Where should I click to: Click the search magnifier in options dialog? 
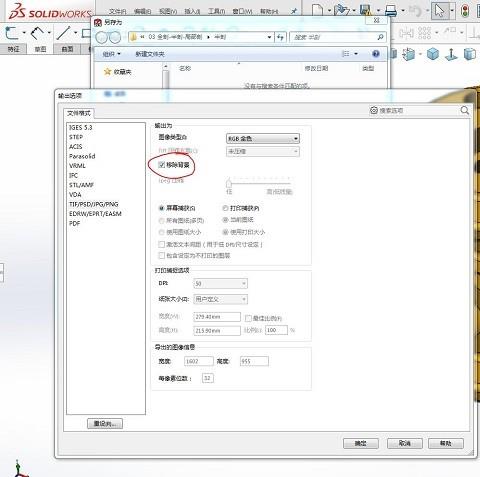tap(464, 110)
